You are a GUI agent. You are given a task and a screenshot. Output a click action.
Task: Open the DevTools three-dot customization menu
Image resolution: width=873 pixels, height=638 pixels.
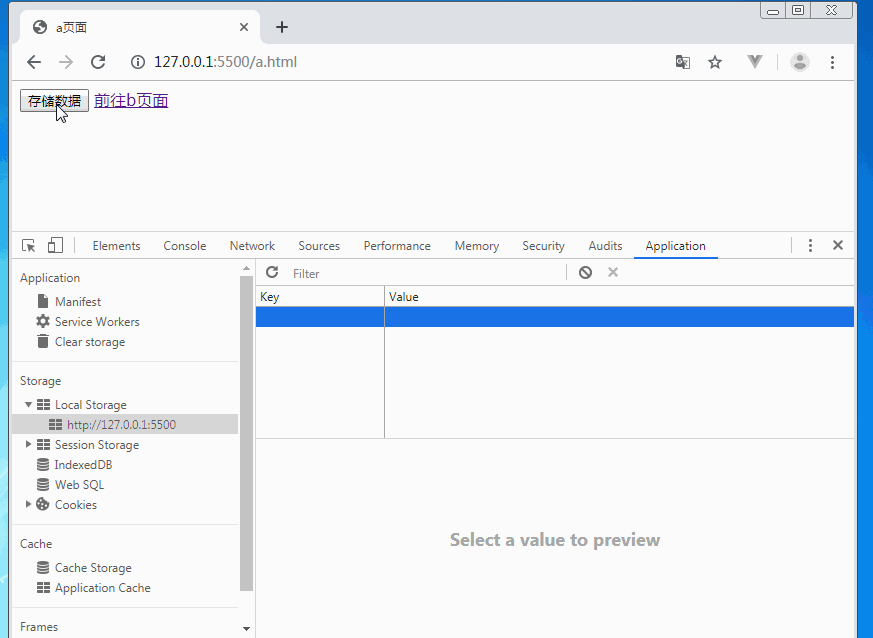click(810, 245)
